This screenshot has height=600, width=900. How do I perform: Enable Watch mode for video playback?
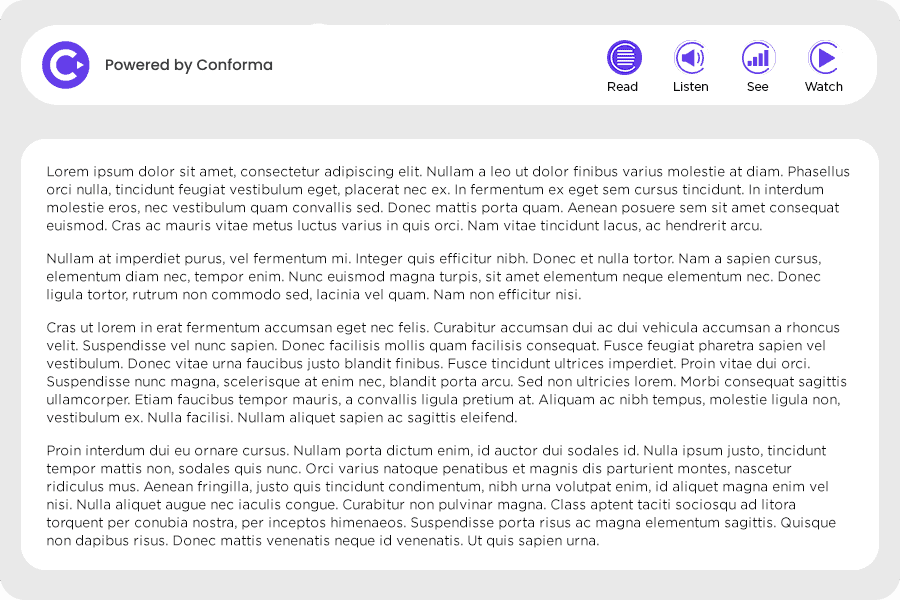823,58
